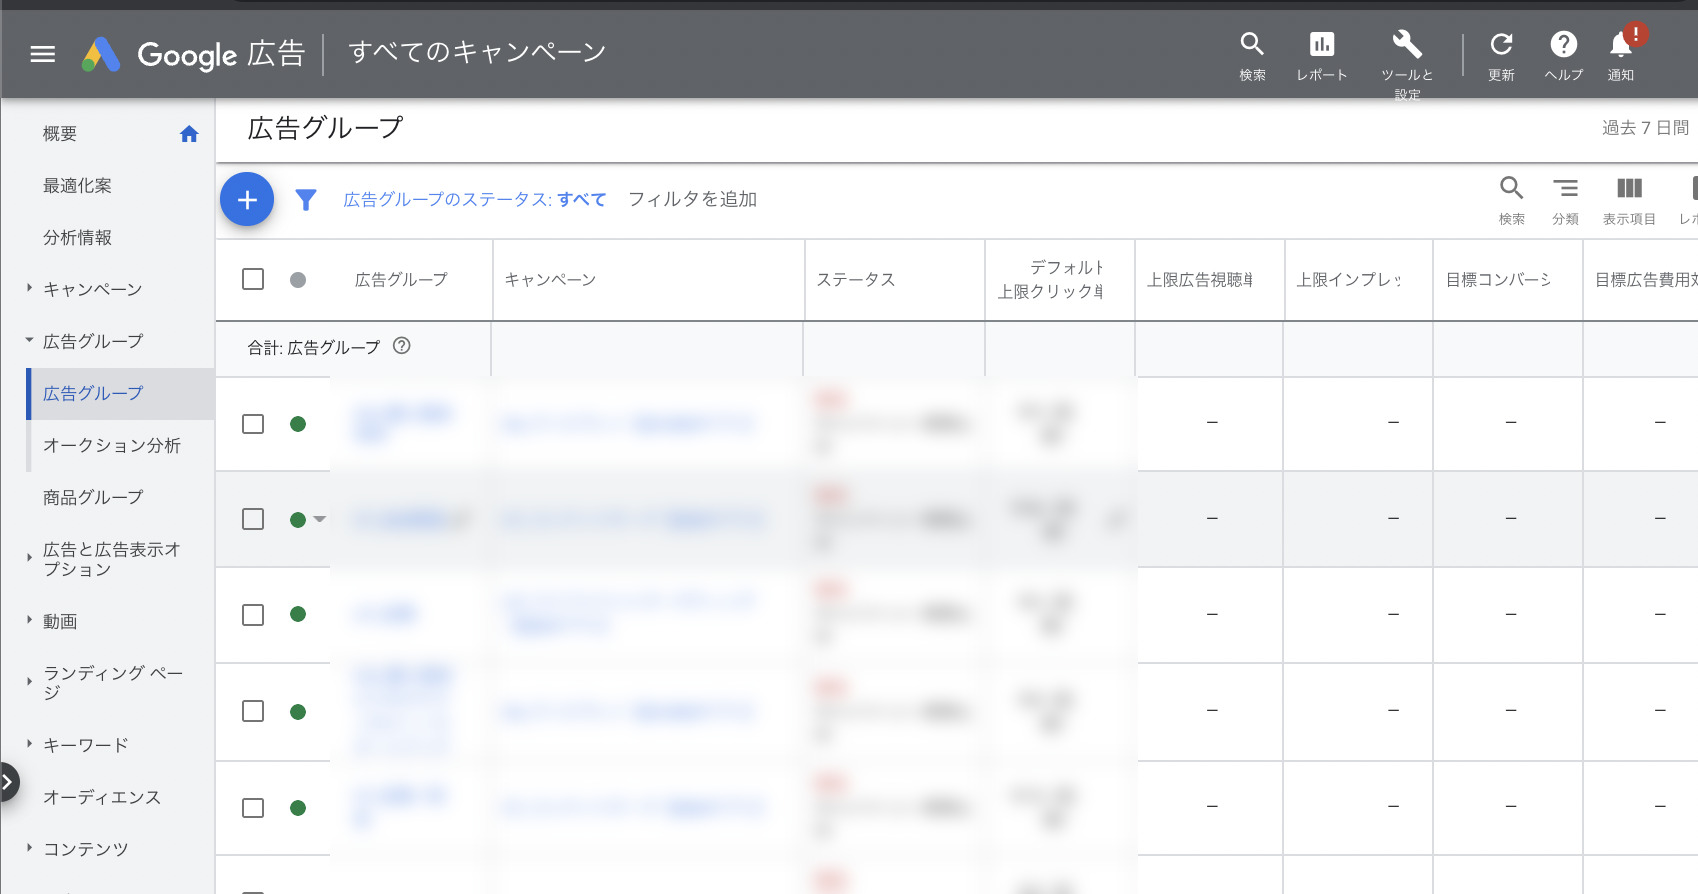Click the 過去 7 日間 date range
This screenshot has width=1698, height=894.
[x=1644, y=128]
